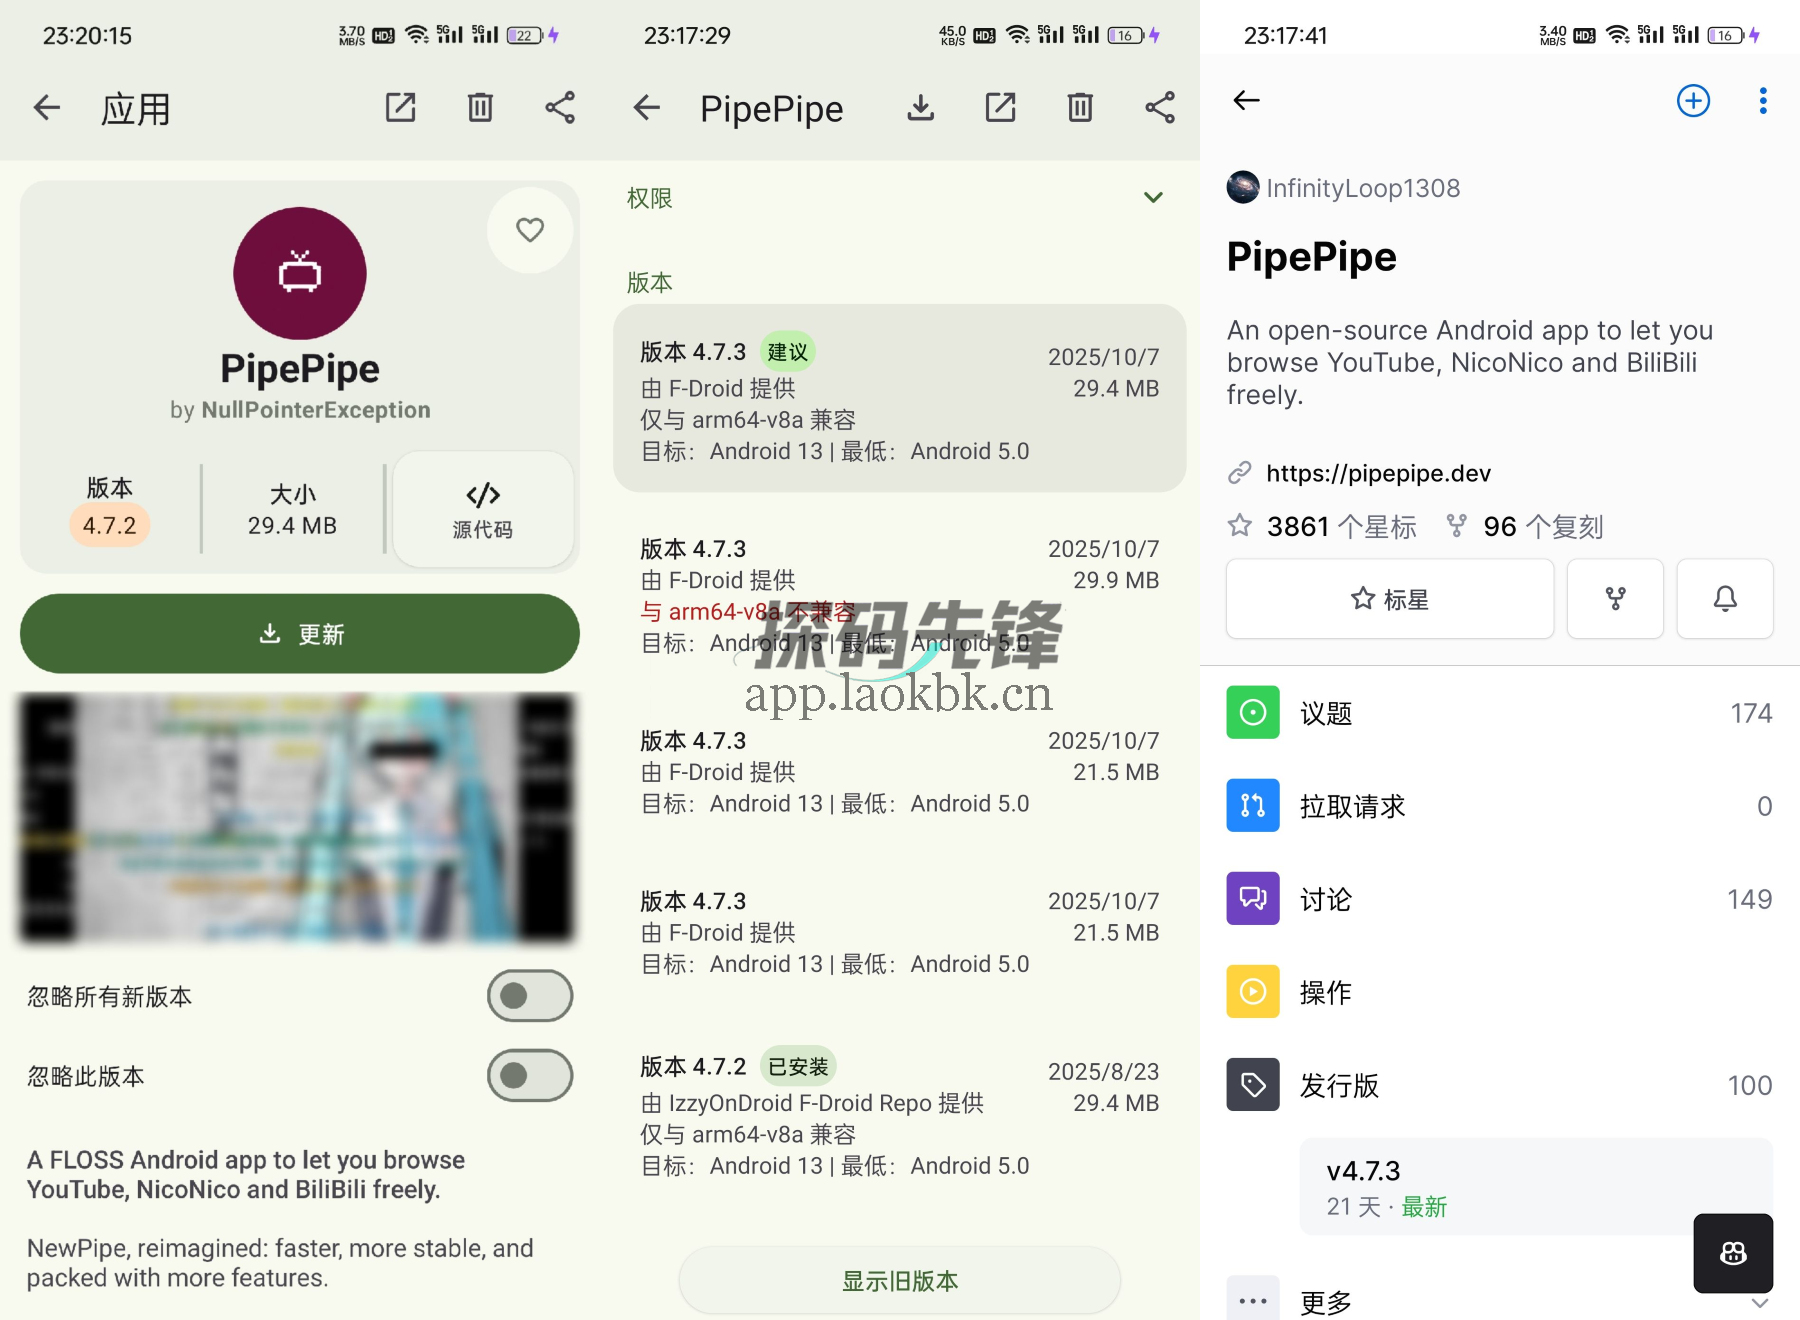Viewport: 1800px width, 1320px height.
Task: Tap the blurred app screenshot preview
Action: point(299,818)
